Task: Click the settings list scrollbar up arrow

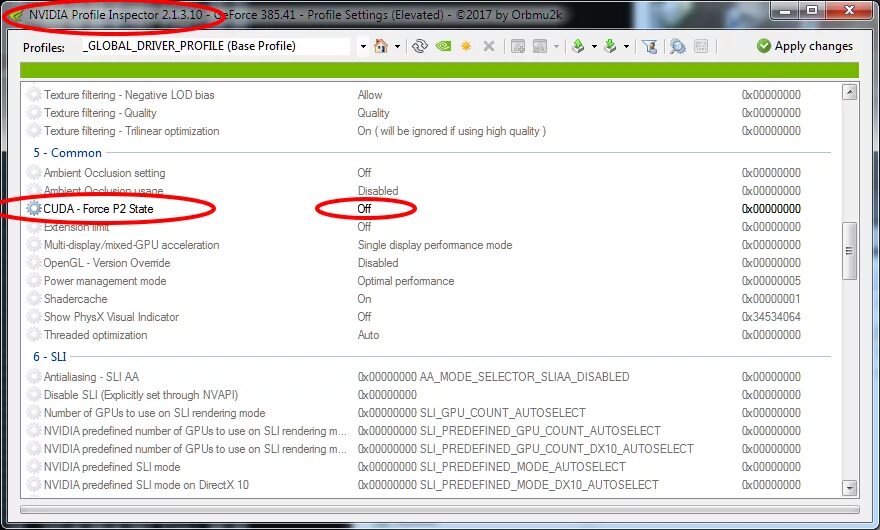Action: coord(850,92)
